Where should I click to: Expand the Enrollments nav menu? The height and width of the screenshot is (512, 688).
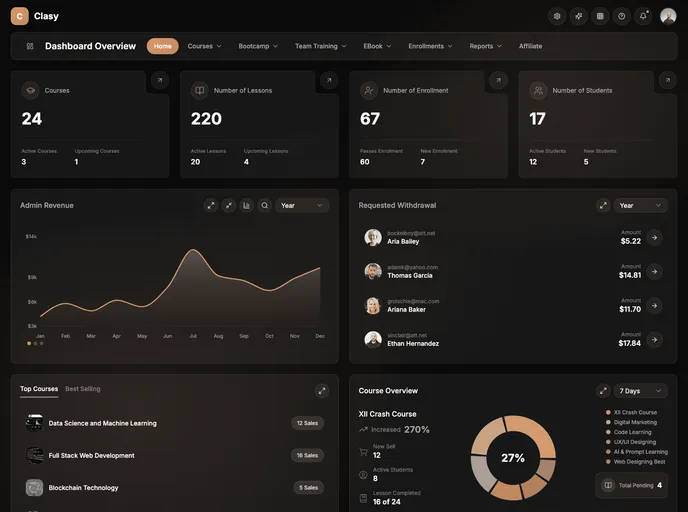(x=430, y=46)
